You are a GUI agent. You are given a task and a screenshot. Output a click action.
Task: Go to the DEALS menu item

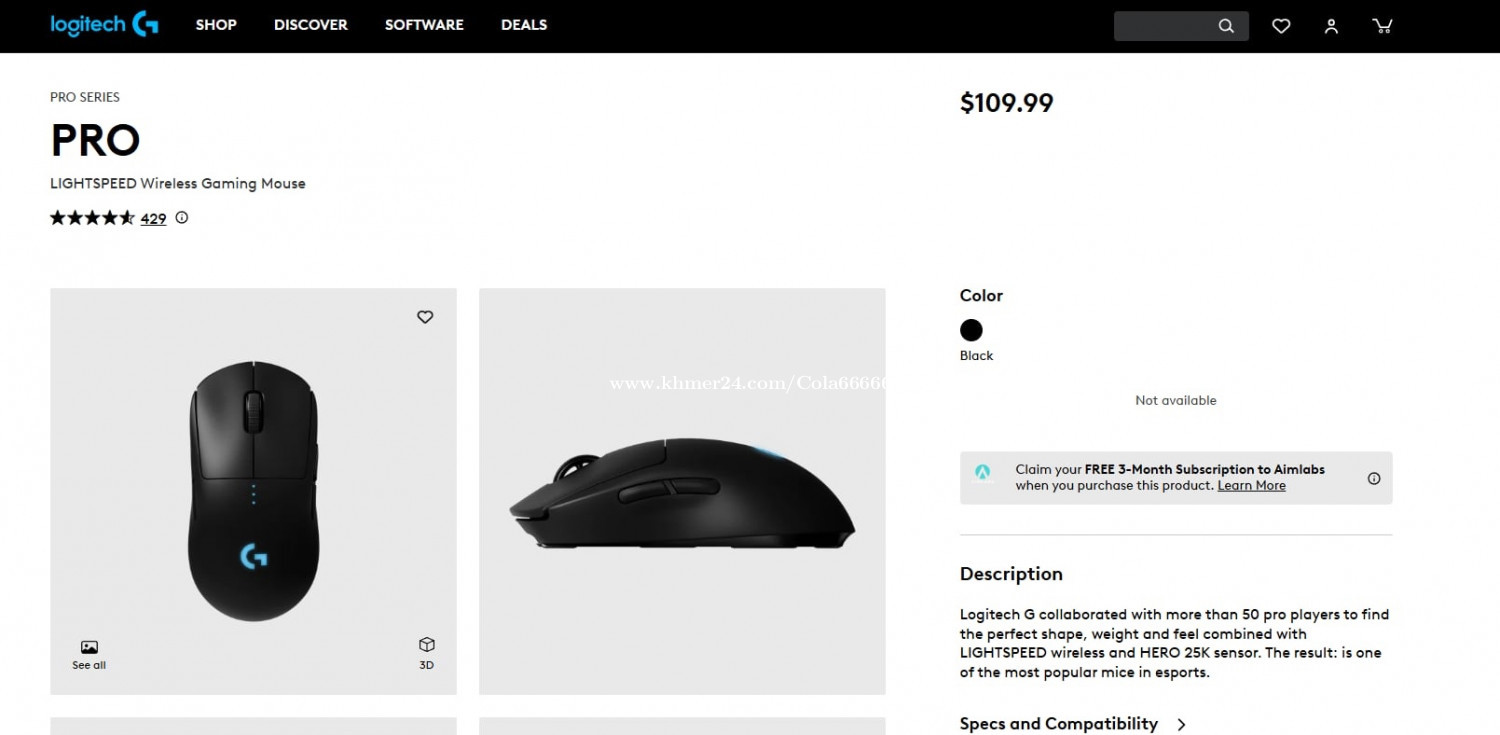524,25
